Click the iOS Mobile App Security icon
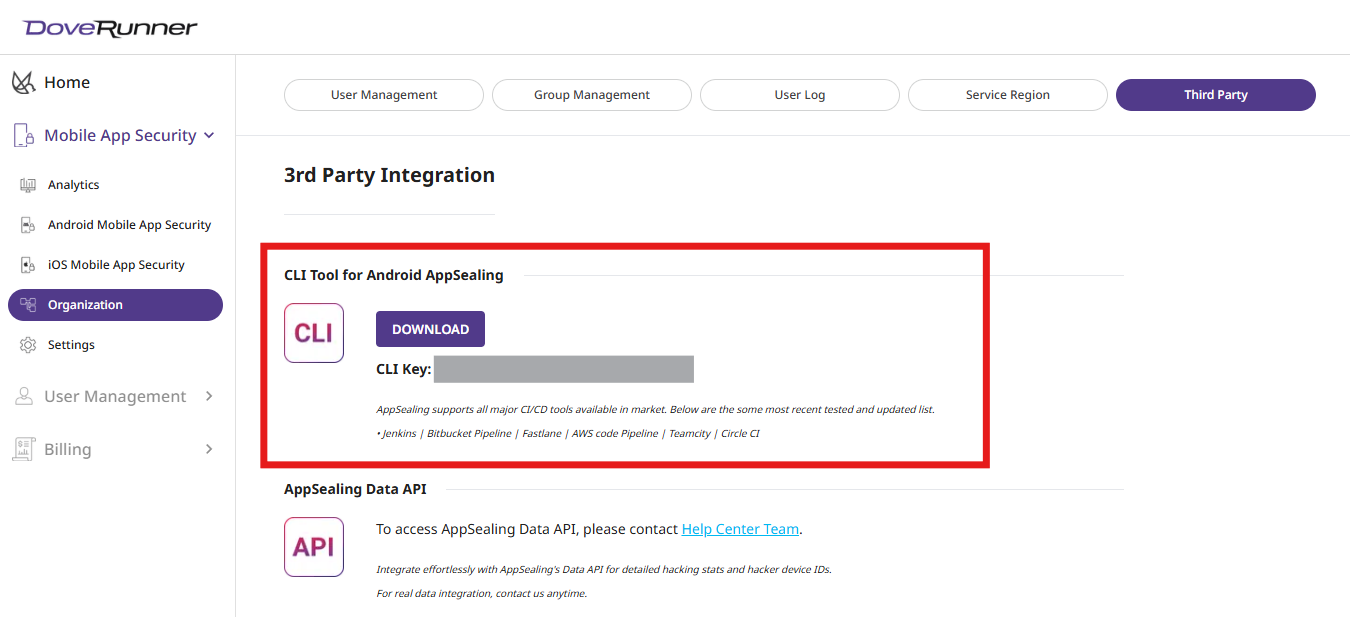The width and height of the screenshot is (1350, 617). pyautogui.click(x=28, y=265)
